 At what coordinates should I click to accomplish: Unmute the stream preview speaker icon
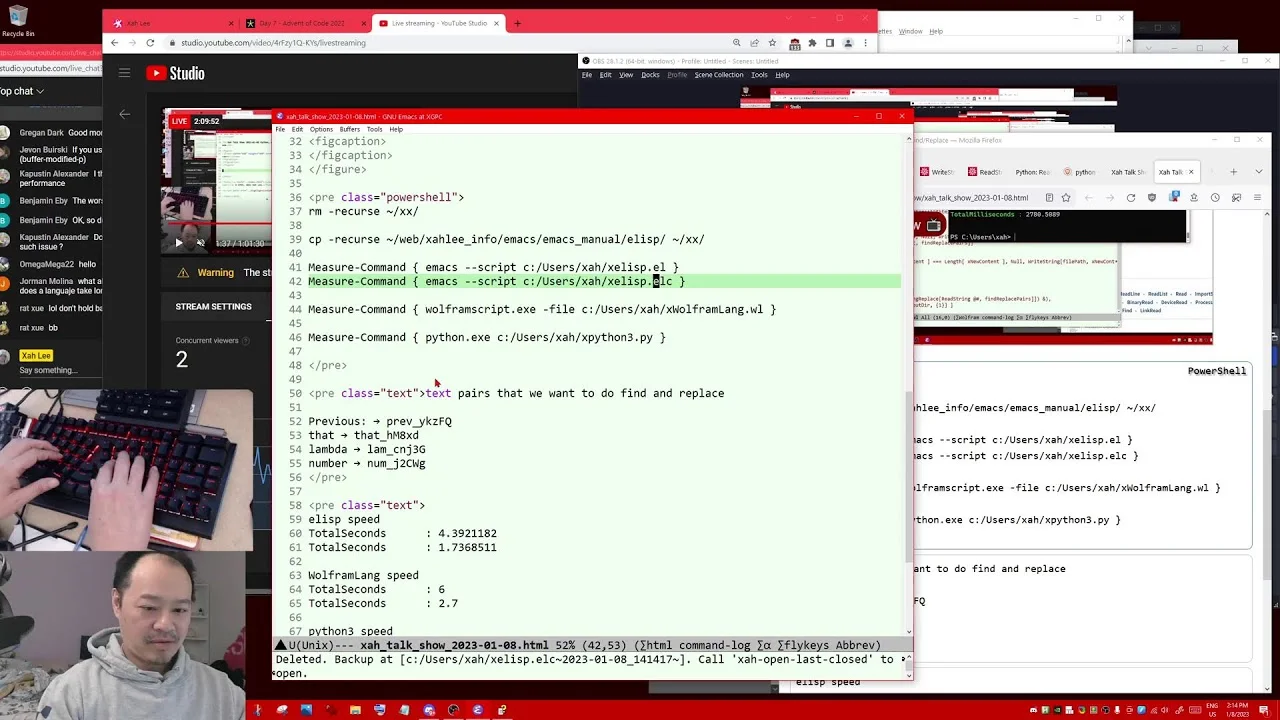pos(200,243)
